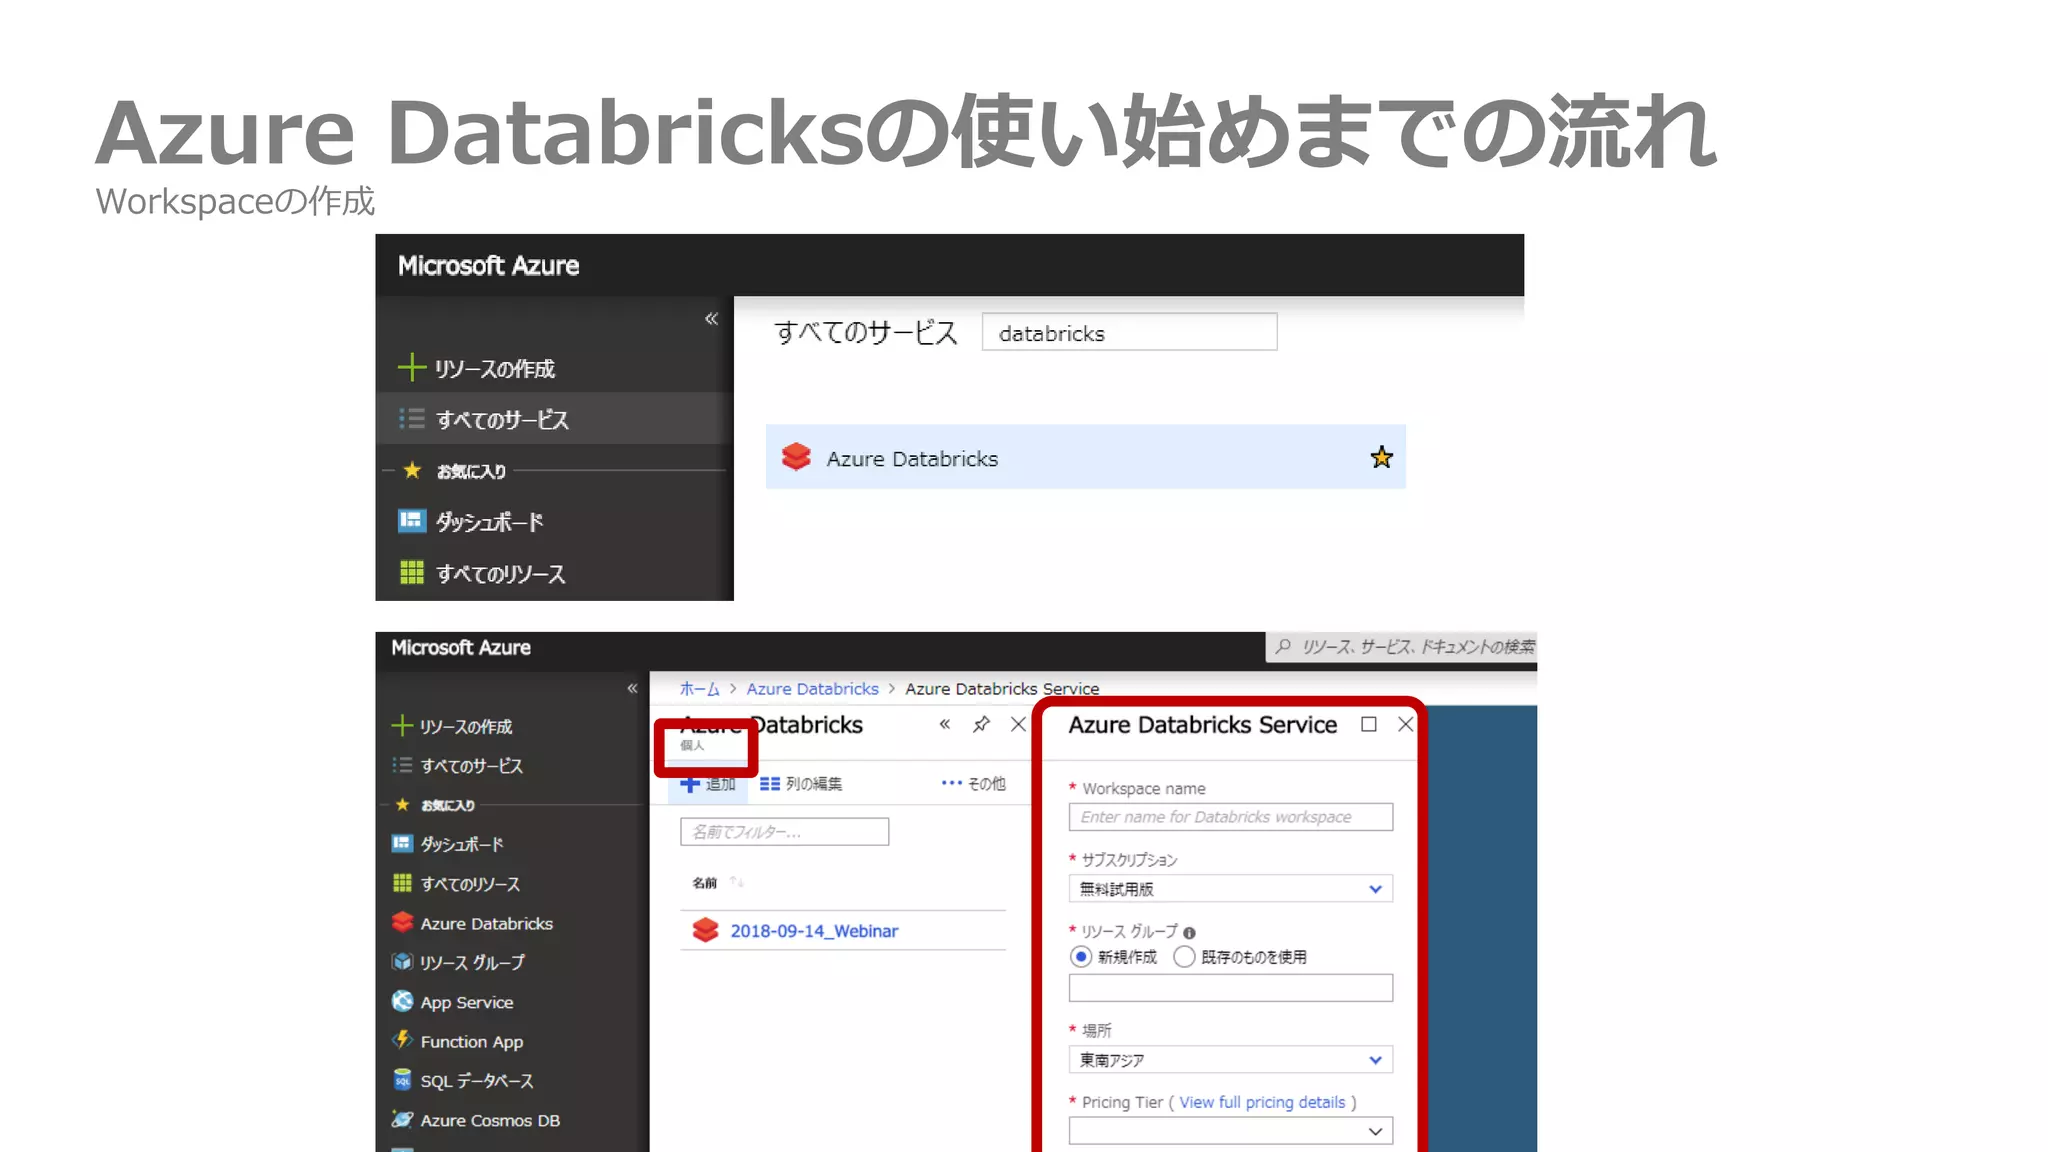Click Azure Databricks breadcrumb link
Screen dimensions: 2048x1152
click(x=812, y=689)
